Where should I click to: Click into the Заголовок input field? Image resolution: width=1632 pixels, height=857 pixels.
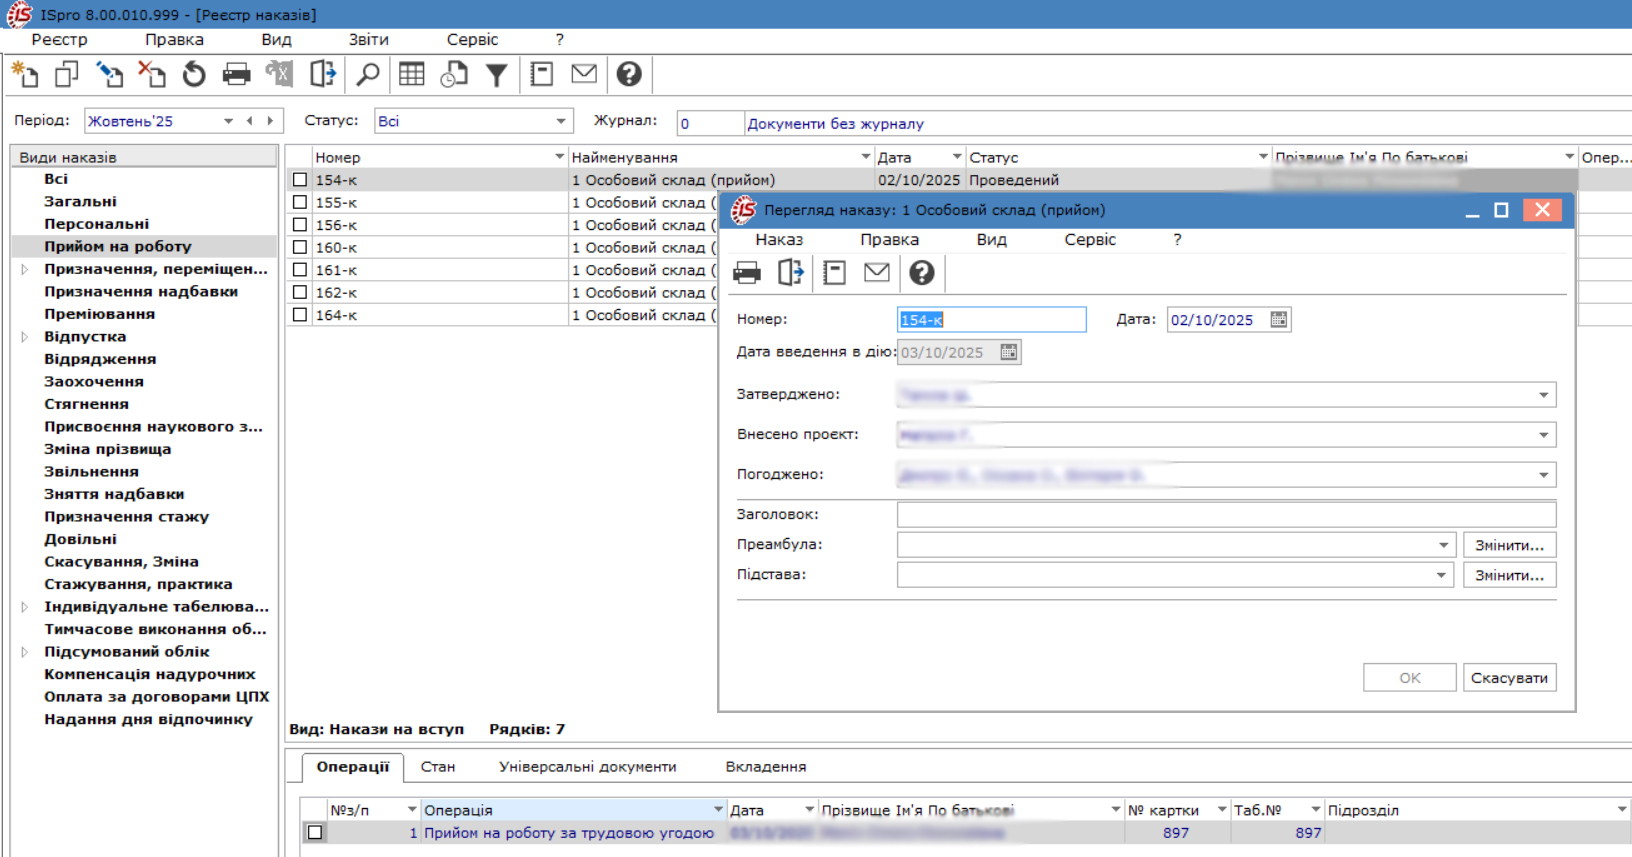click(1225, 515)
